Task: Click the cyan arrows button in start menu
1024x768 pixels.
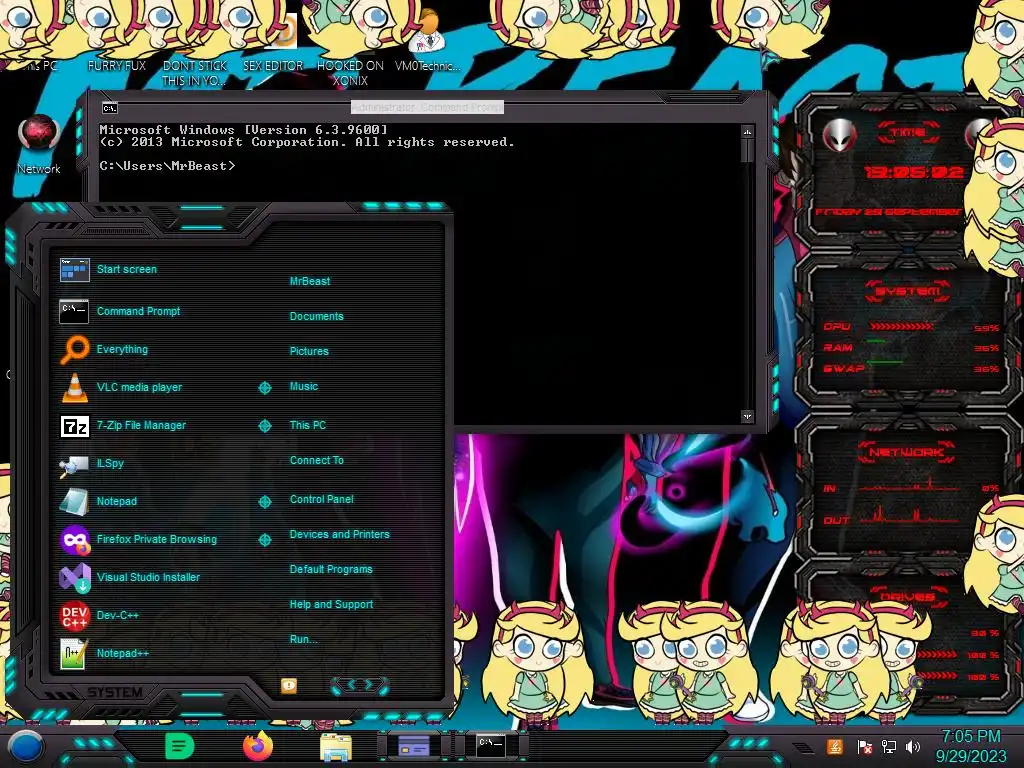Action: coord(360,685)
